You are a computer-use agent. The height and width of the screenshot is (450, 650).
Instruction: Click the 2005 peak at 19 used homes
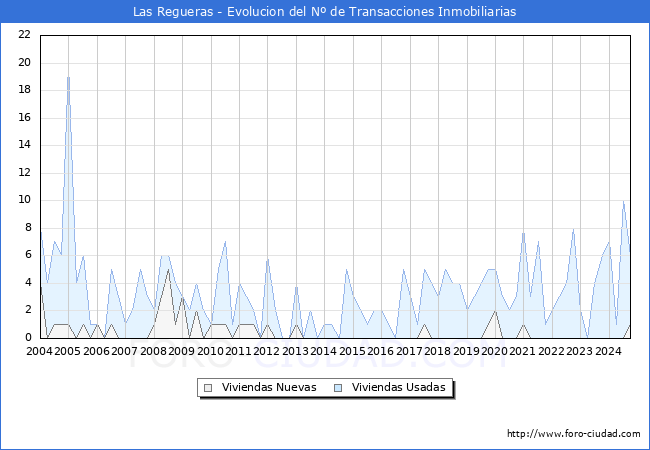[x=68, y=77]
